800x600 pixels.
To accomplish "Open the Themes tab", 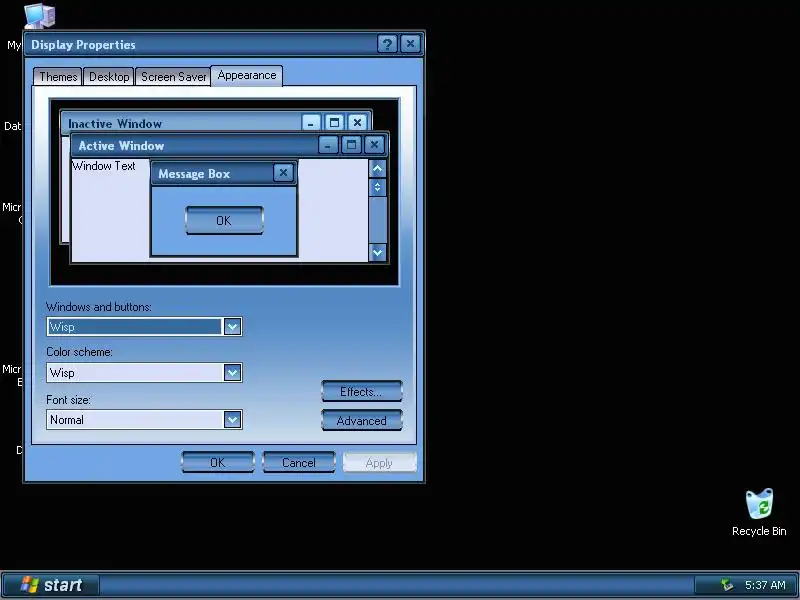I will pyautogui.click(x=58, y=77).
